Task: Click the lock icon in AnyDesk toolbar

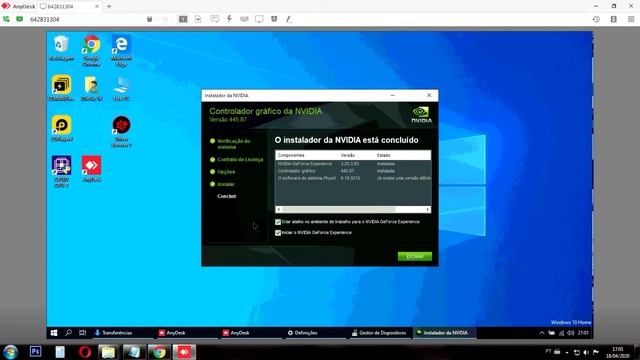Action: (x=149, y=19)
